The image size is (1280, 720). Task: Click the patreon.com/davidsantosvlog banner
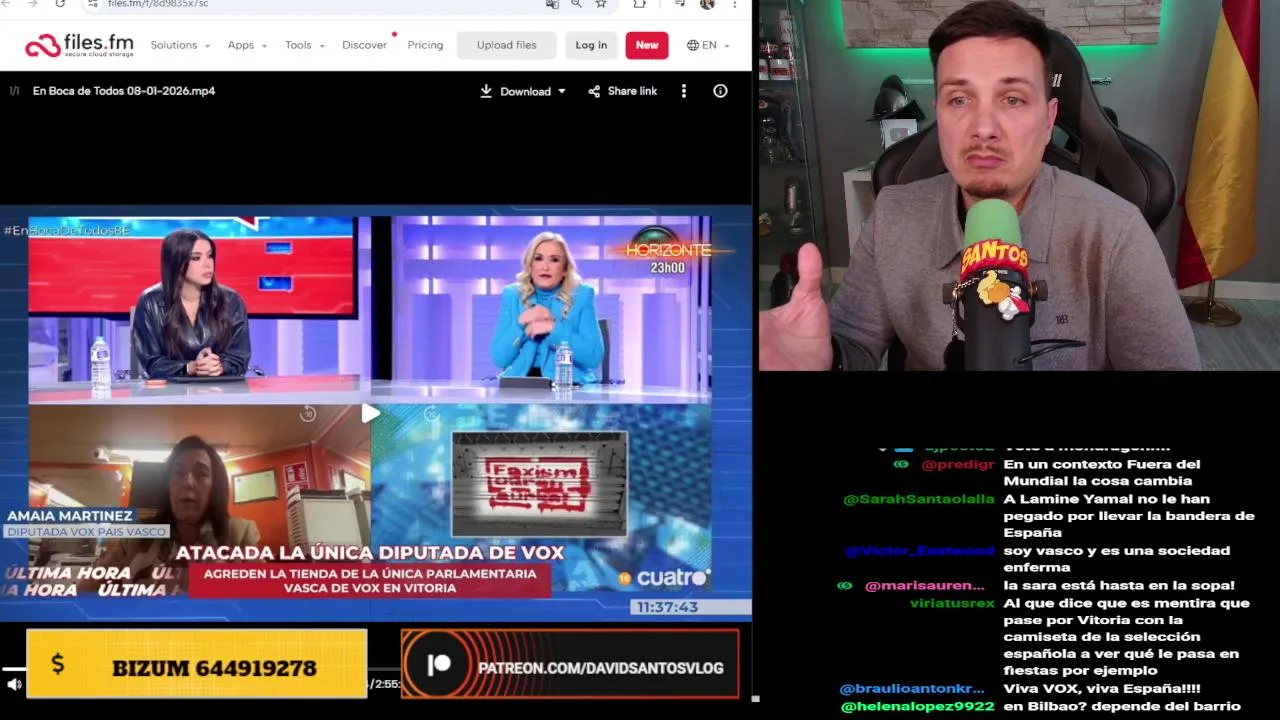click(x=570, y=664)
